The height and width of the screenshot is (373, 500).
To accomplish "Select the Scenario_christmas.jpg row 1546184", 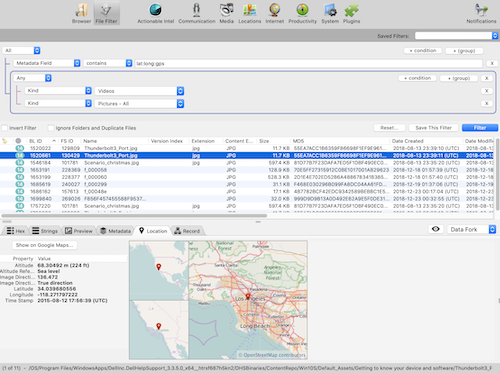I will click(247, 163).
